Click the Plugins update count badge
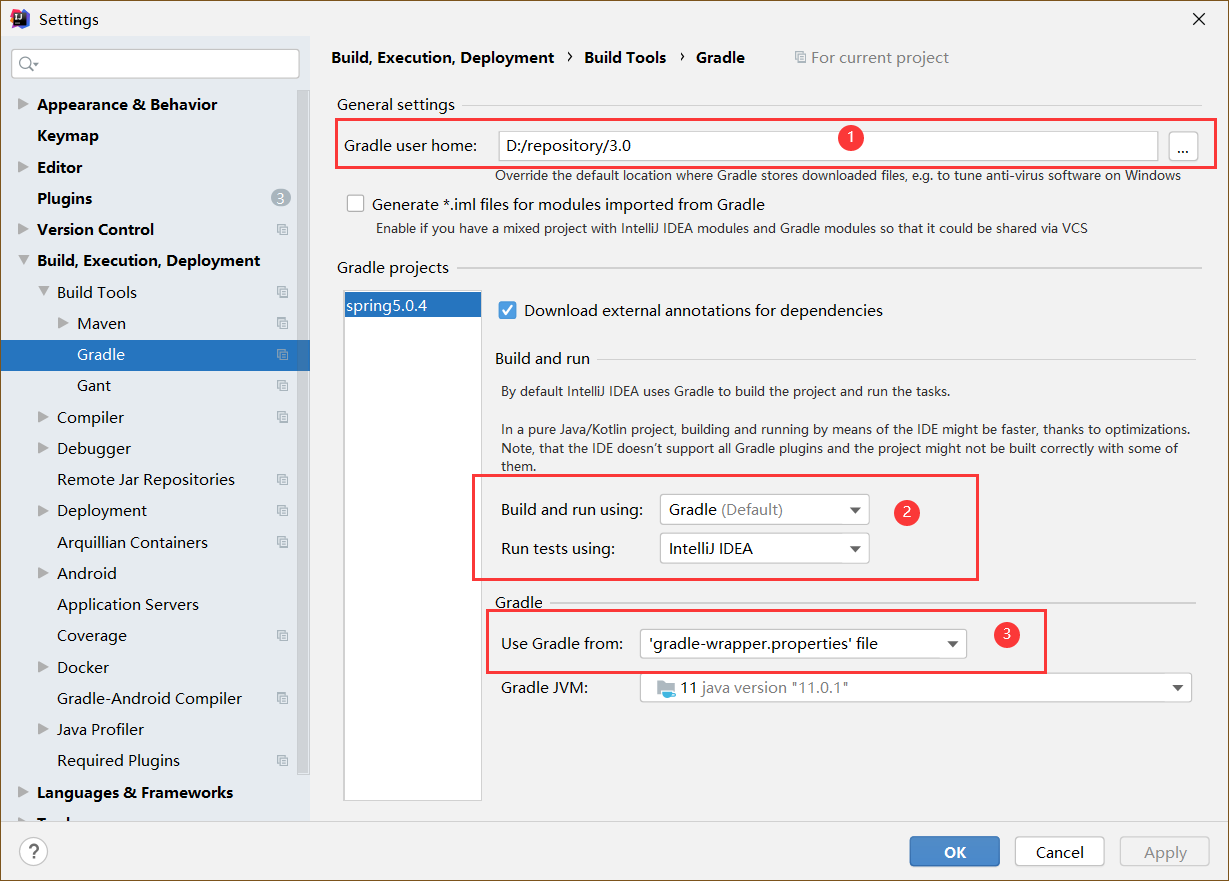 [281, 198]
